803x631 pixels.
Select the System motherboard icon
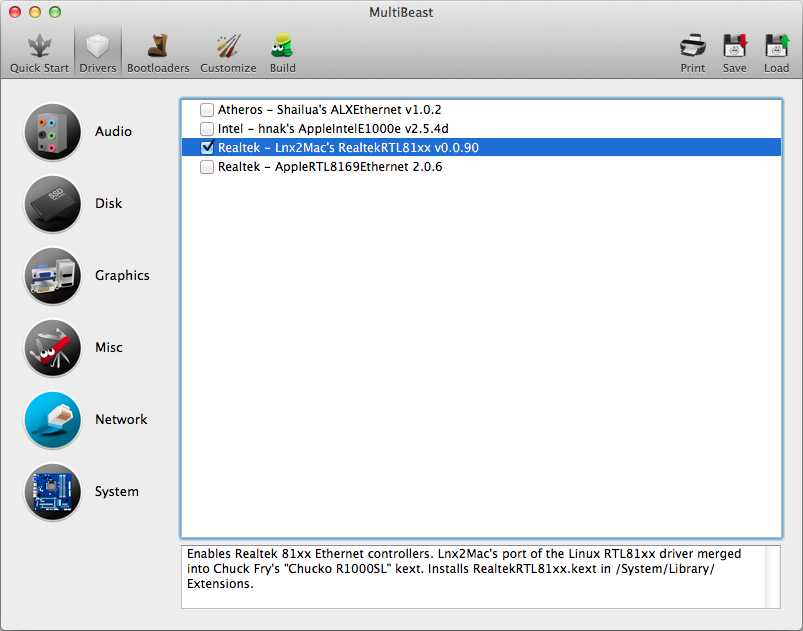[x=53, y=492]
